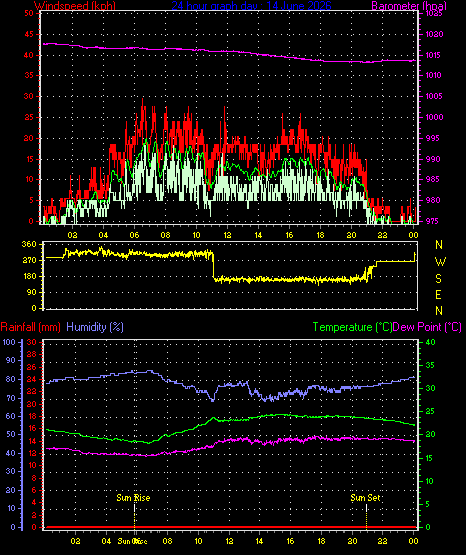Click "18" on the rainfall axis

tap(32, 416)
